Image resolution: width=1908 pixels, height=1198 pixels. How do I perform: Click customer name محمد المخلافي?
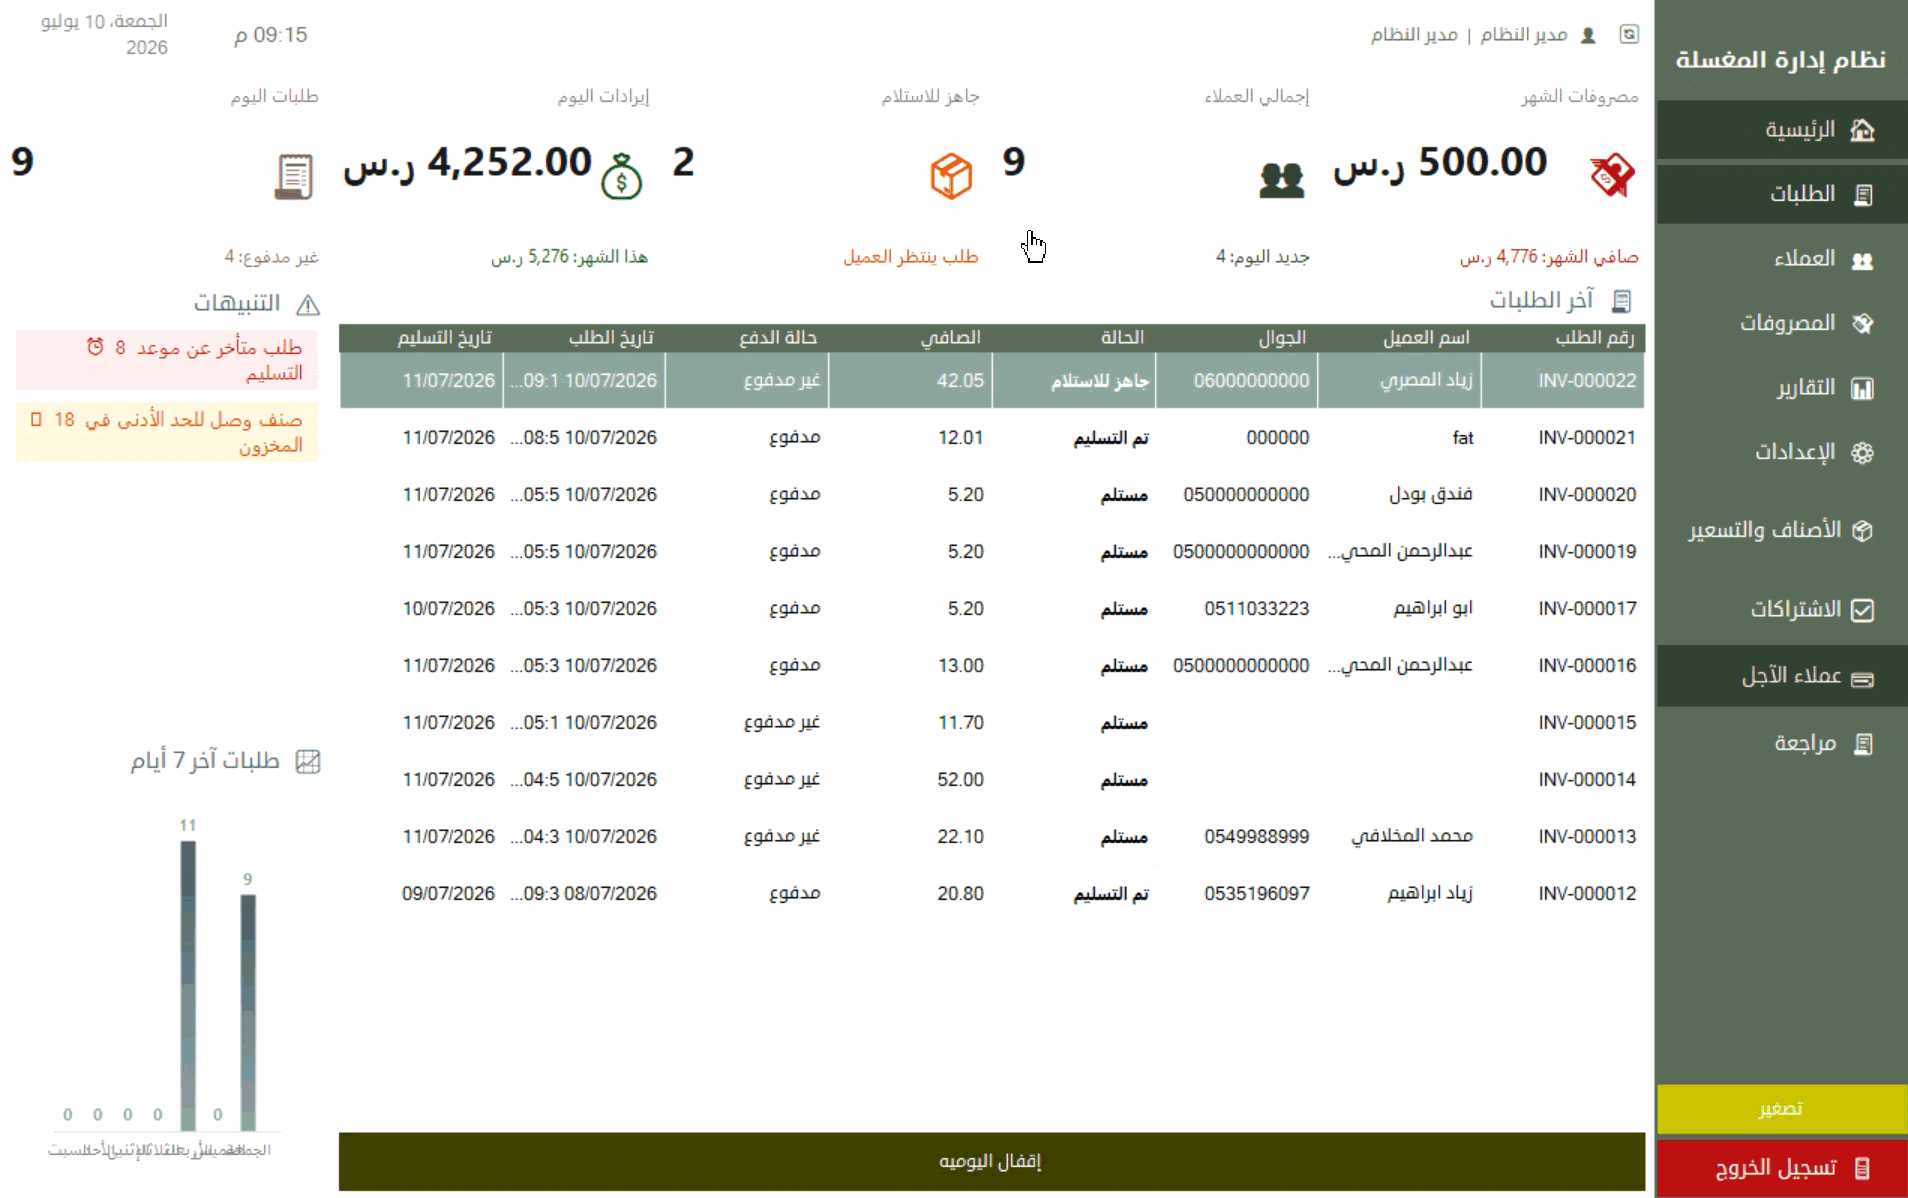[1412, 836]
